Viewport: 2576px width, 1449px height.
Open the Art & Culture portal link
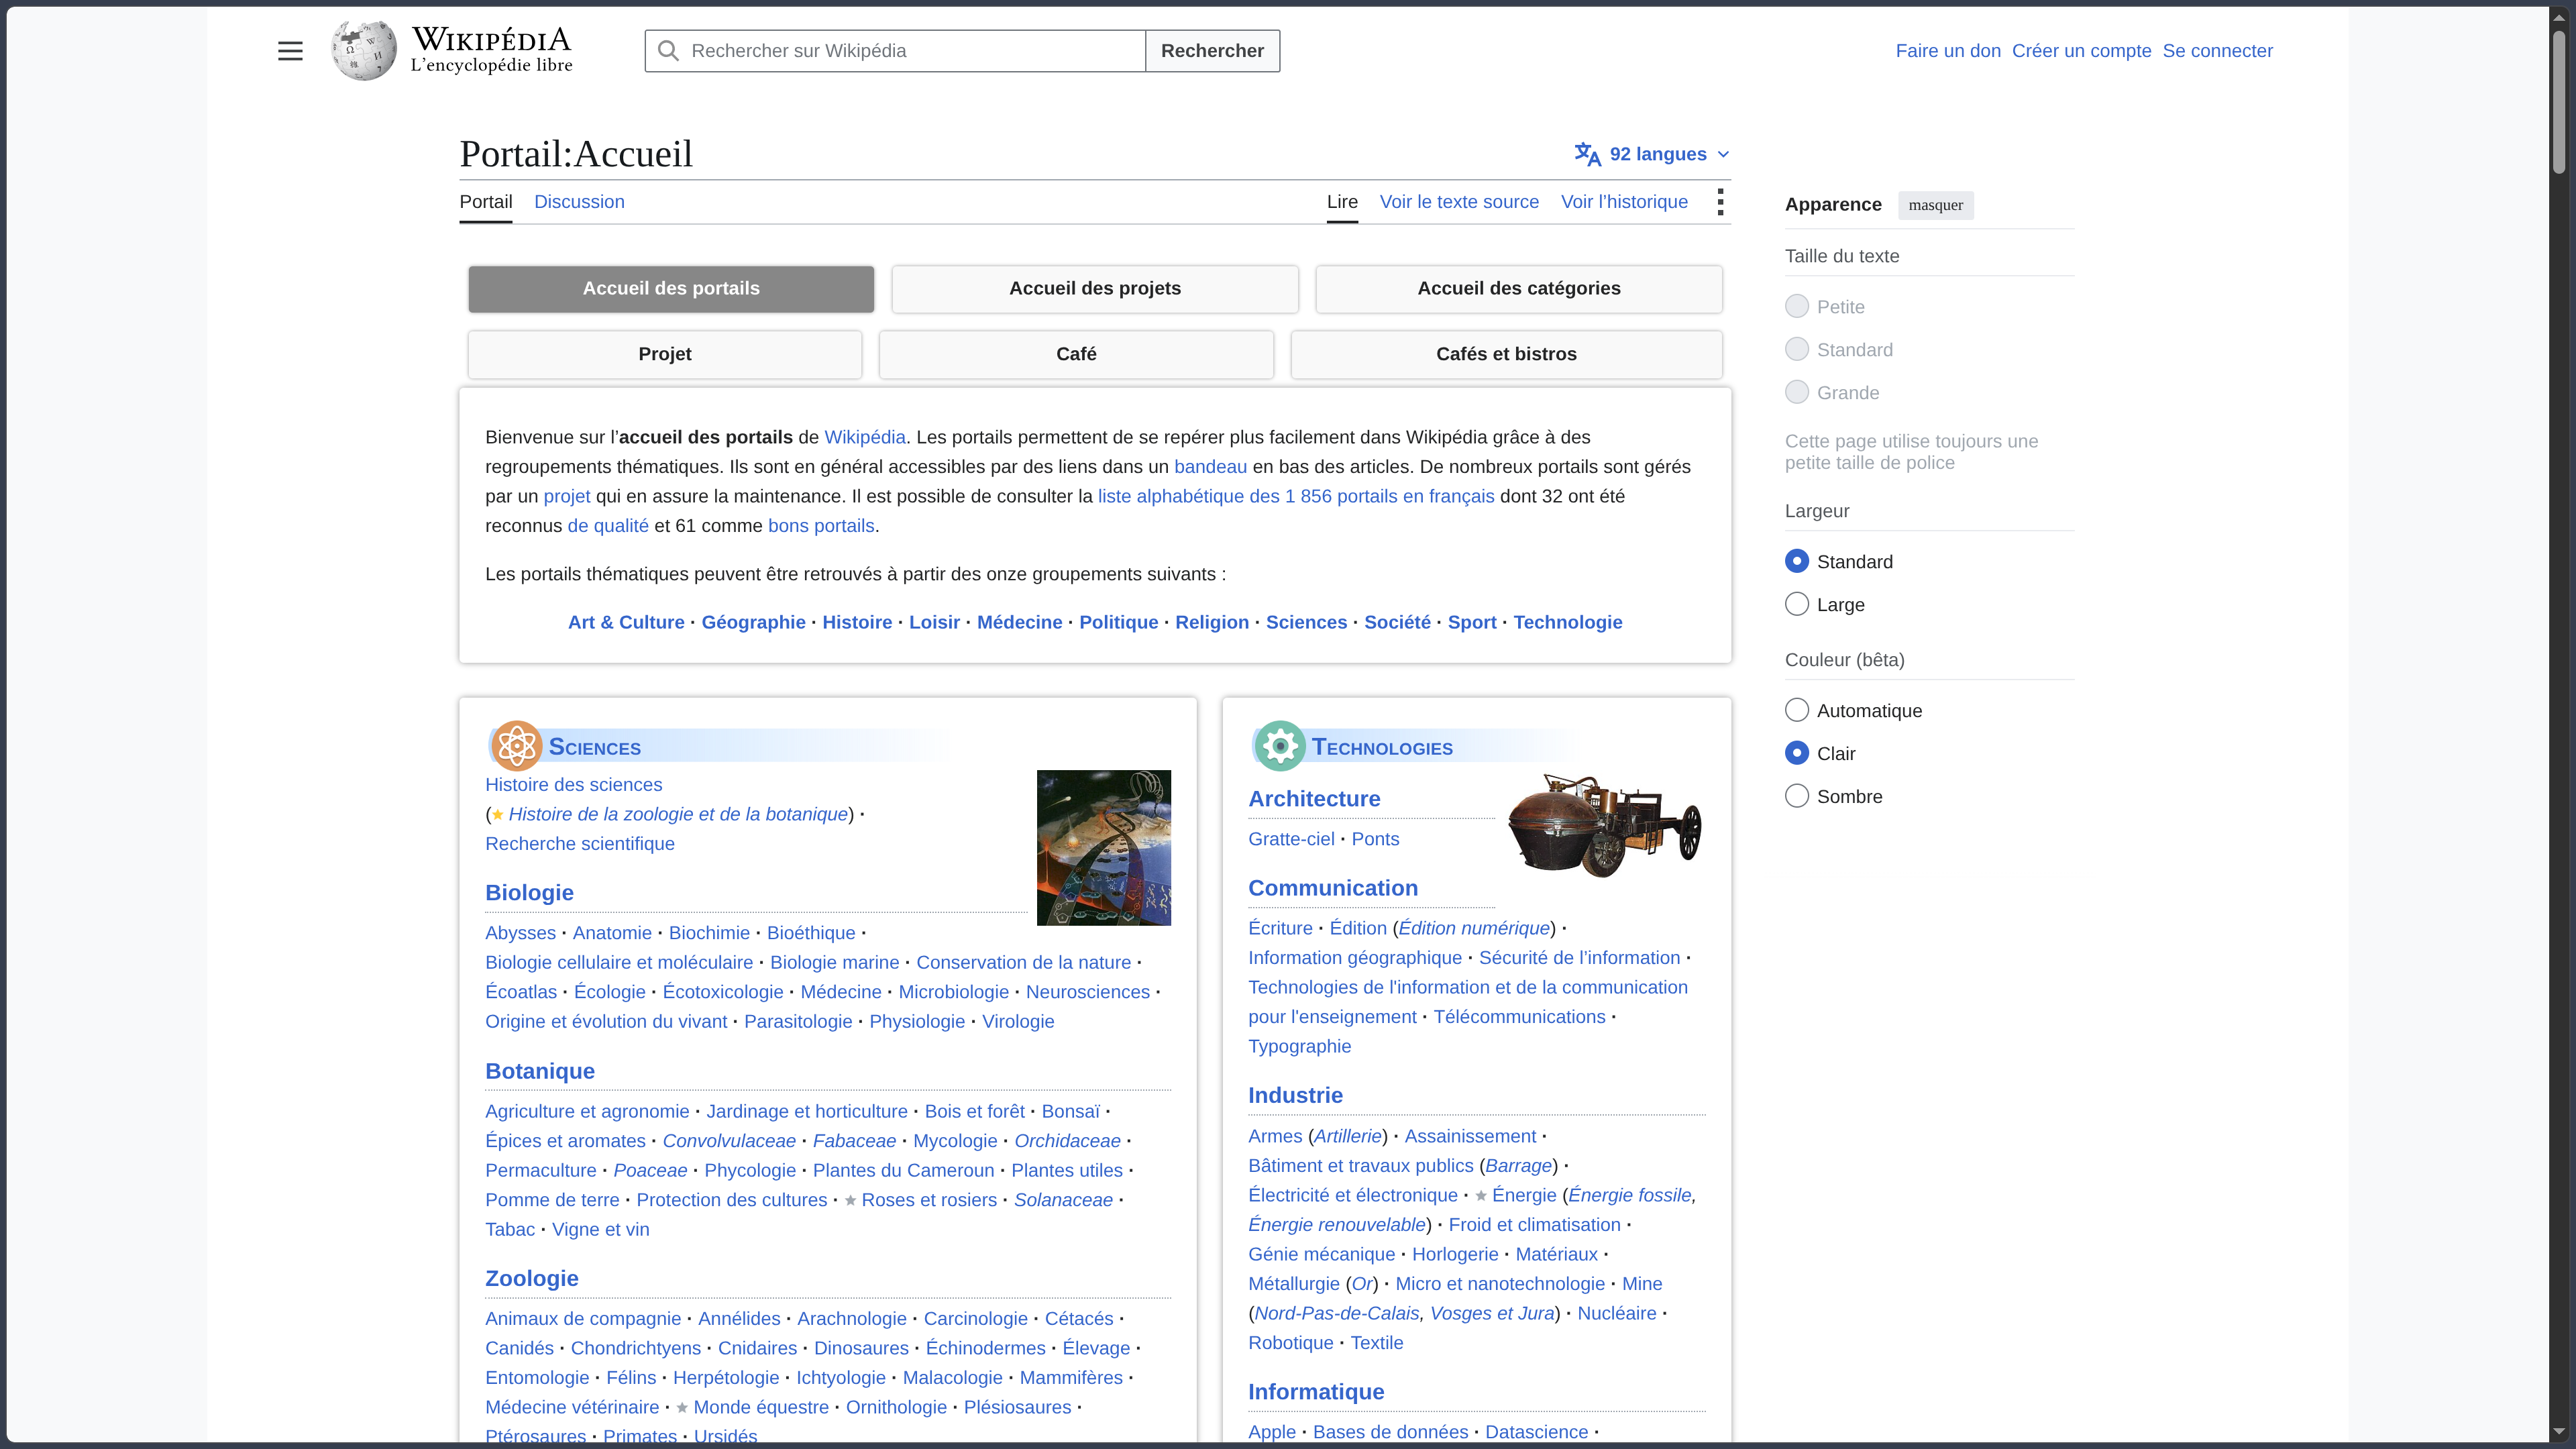pos(626,622)
